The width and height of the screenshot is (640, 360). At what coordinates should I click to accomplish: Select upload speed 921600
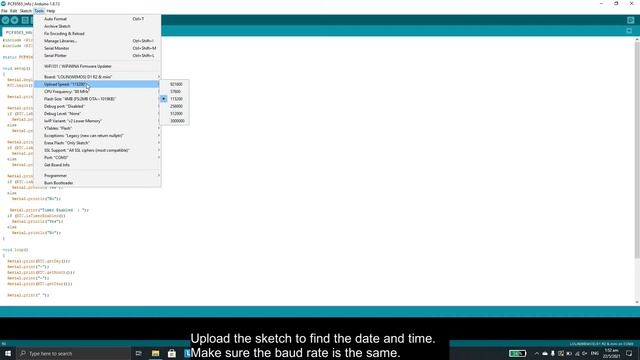coord(174,84)
